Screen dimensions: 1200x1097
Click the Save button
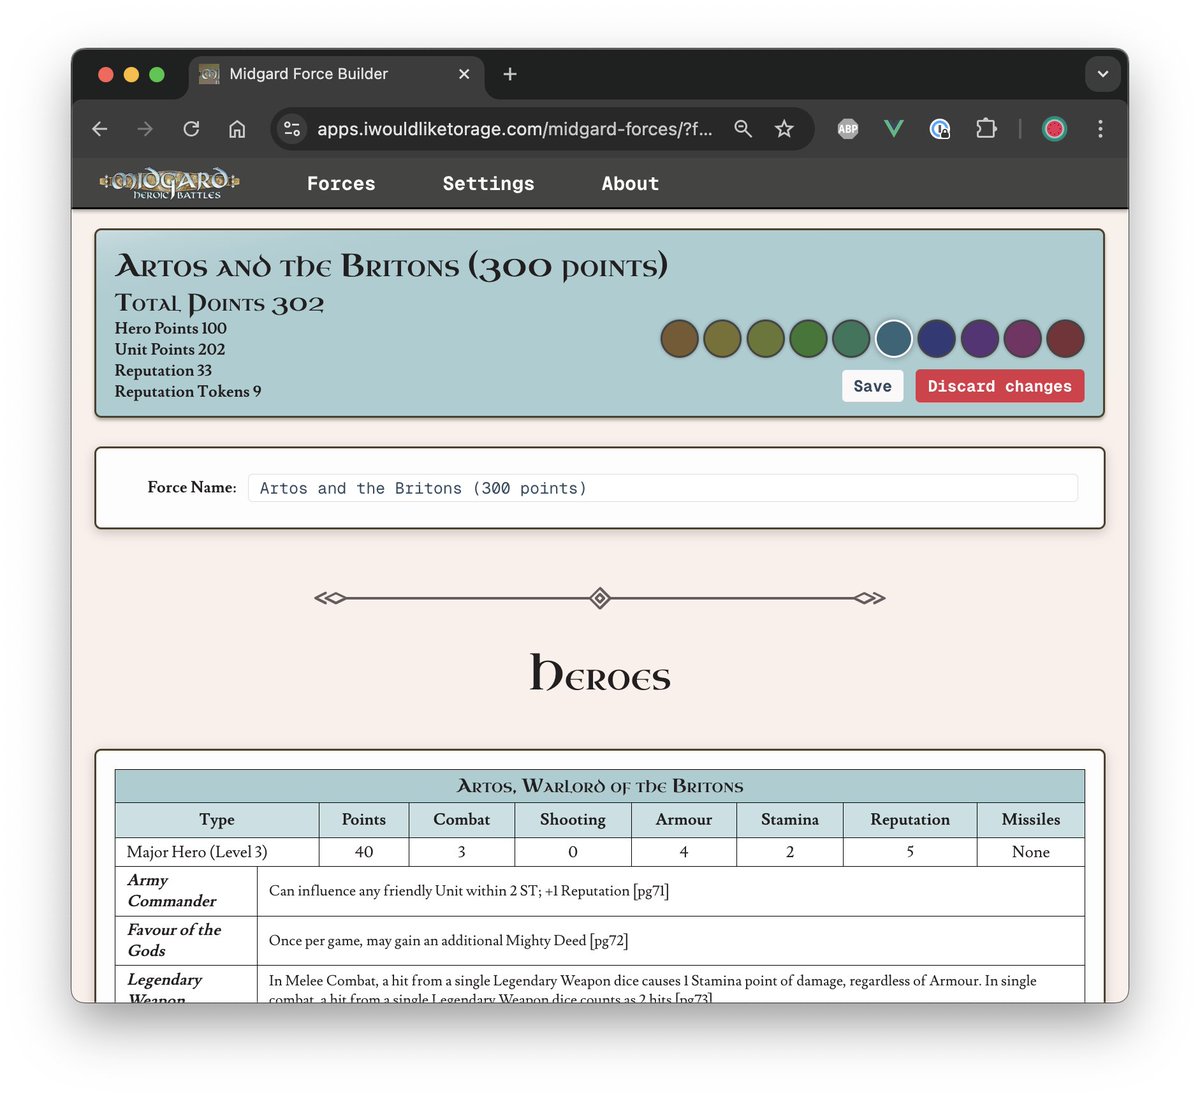pyautogui.click(x=873, y=386)
